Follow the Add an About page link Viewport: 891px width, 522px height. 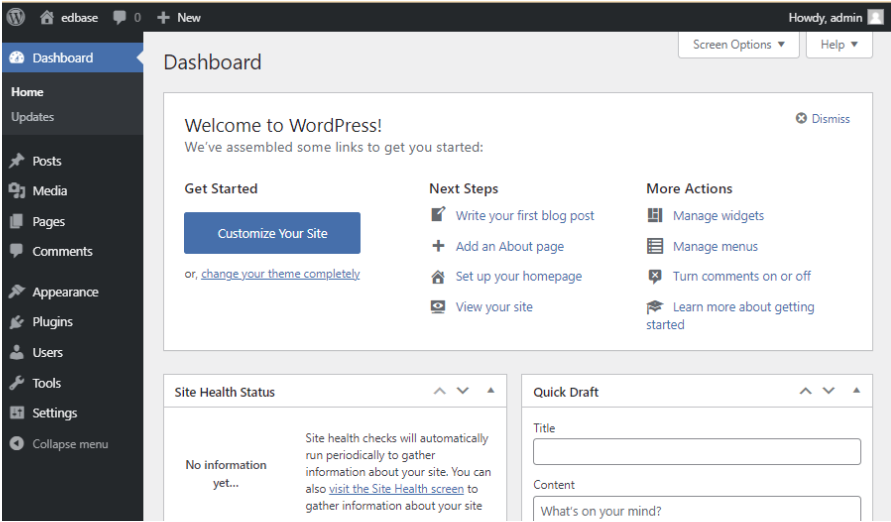pos(510,246)
